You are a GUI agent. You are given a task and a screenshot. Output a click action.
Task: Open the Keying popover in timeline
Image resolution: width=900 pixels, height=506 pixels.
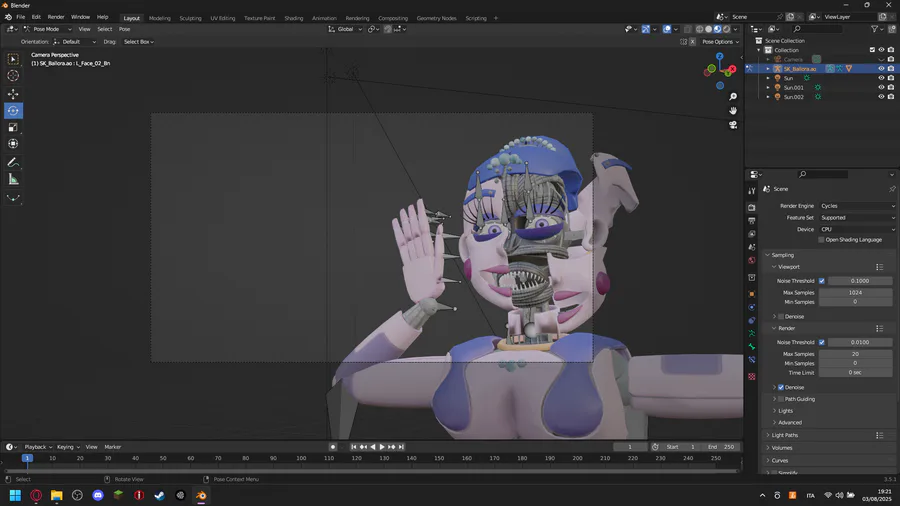tap(67, 447)
